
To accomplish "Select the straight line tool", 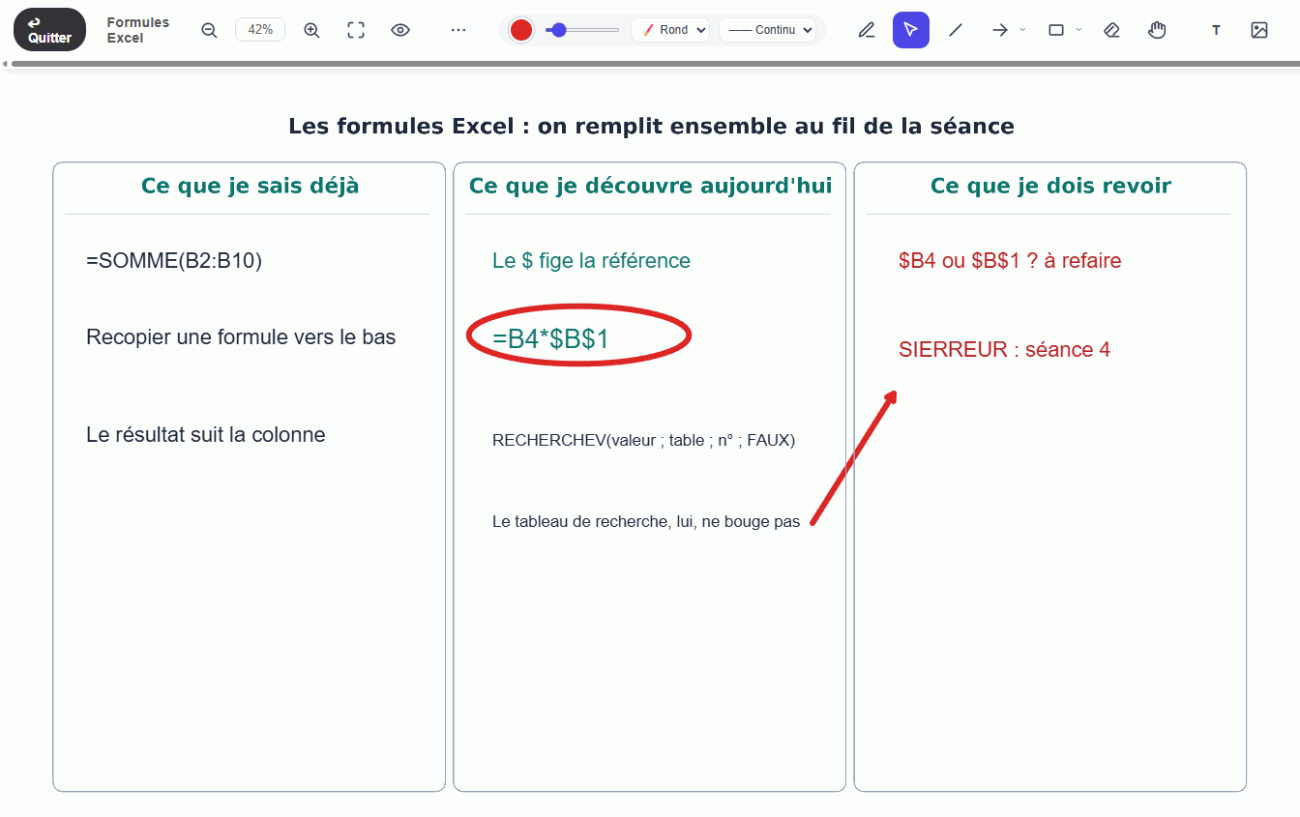I will (x=956, y=30).
